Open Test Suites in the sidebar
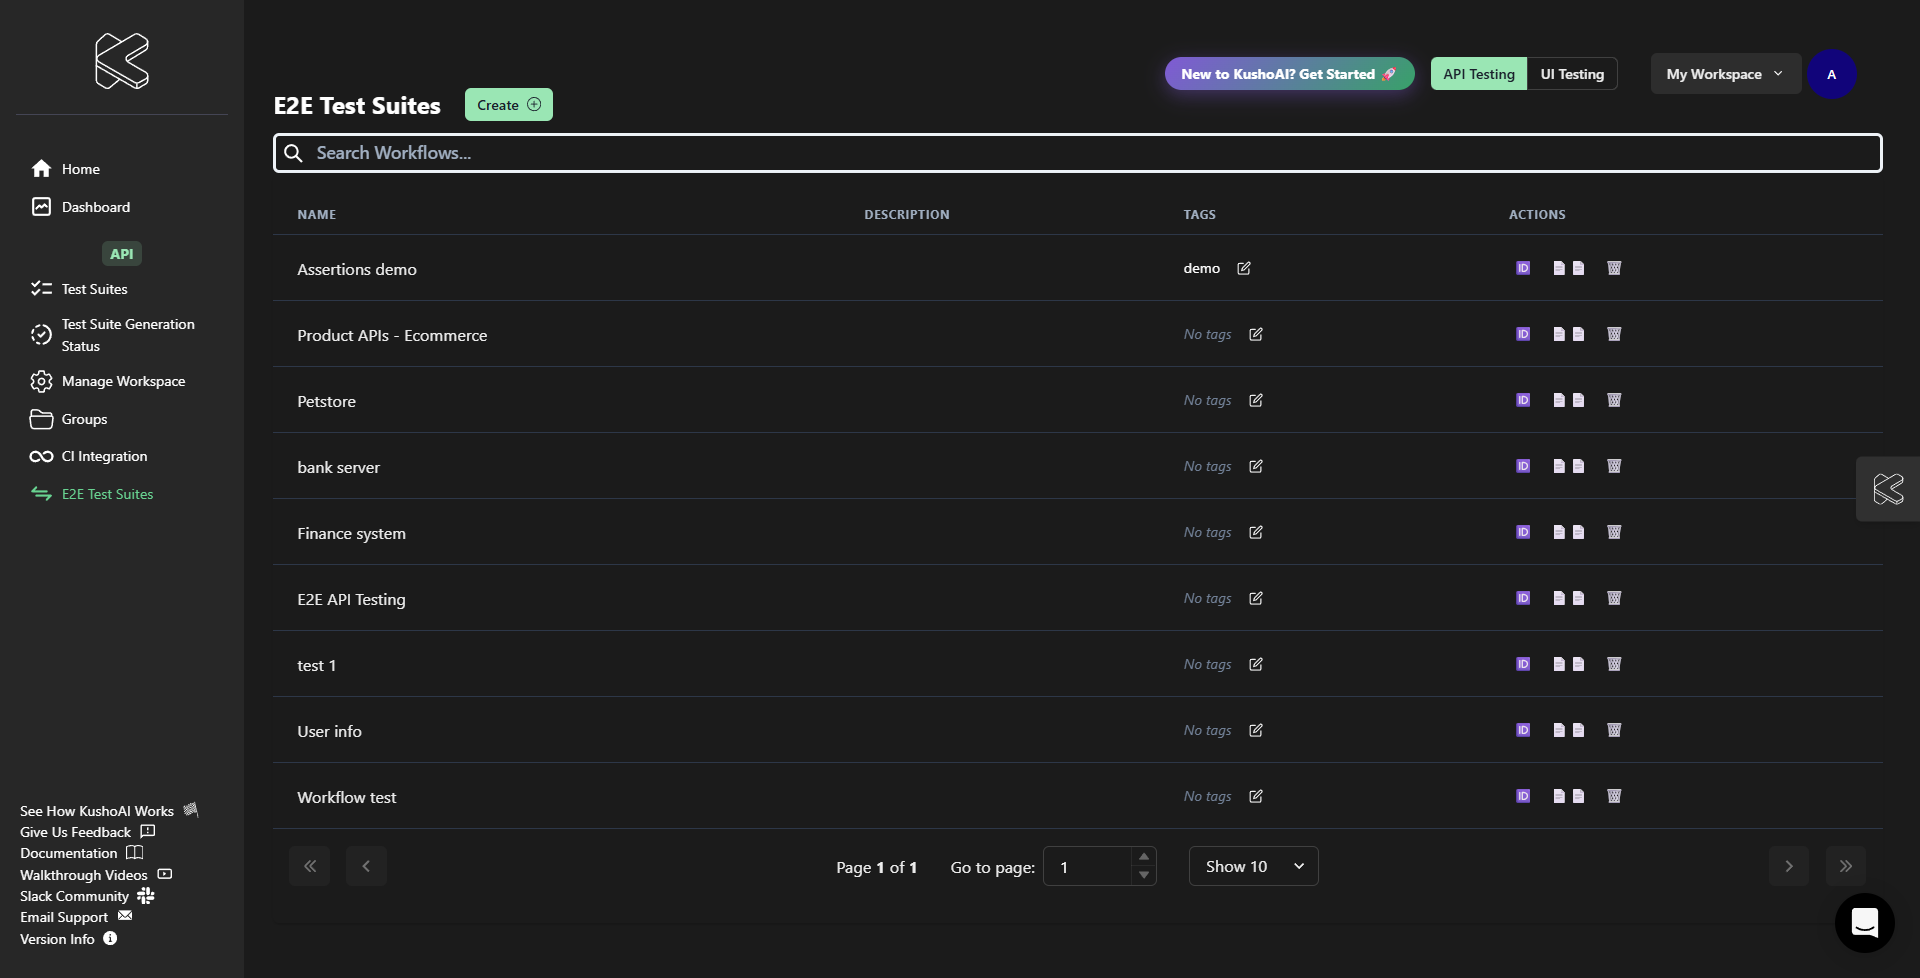 94,289
